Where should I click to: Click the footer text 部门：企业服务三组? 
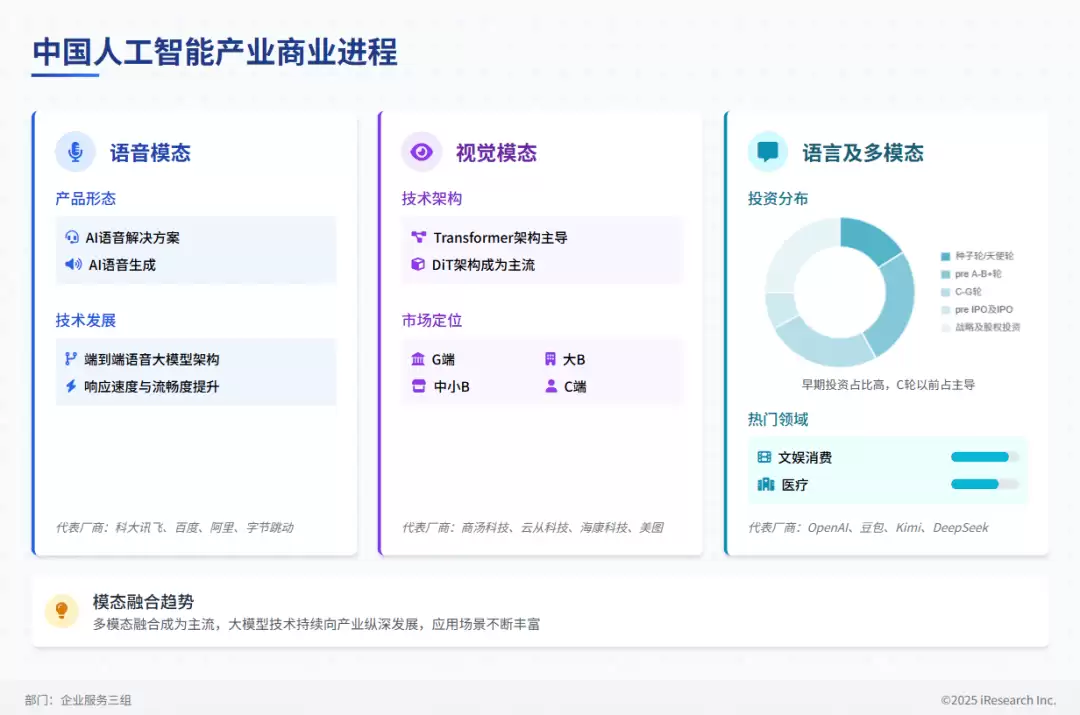pos(78,700)
